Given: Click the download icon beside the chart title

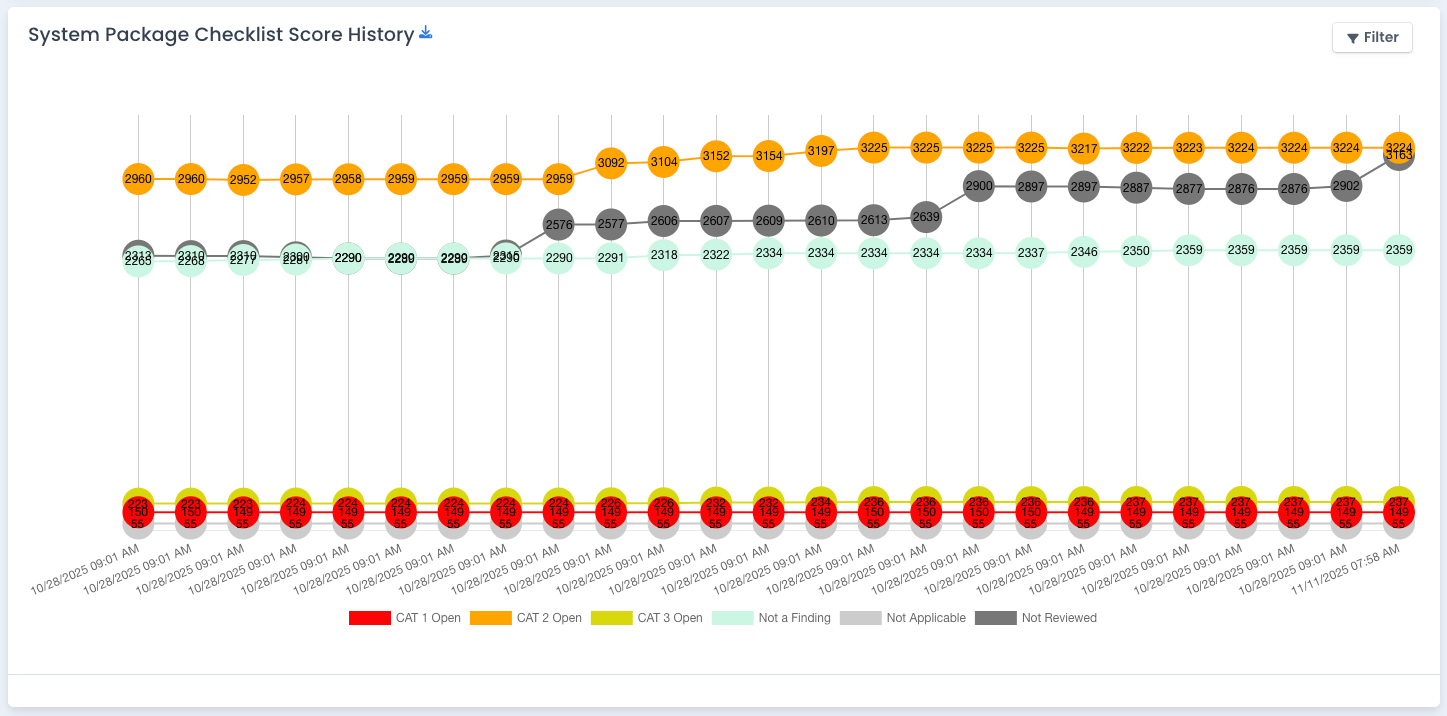Looking at the screenshot, I should coord(426,33).
